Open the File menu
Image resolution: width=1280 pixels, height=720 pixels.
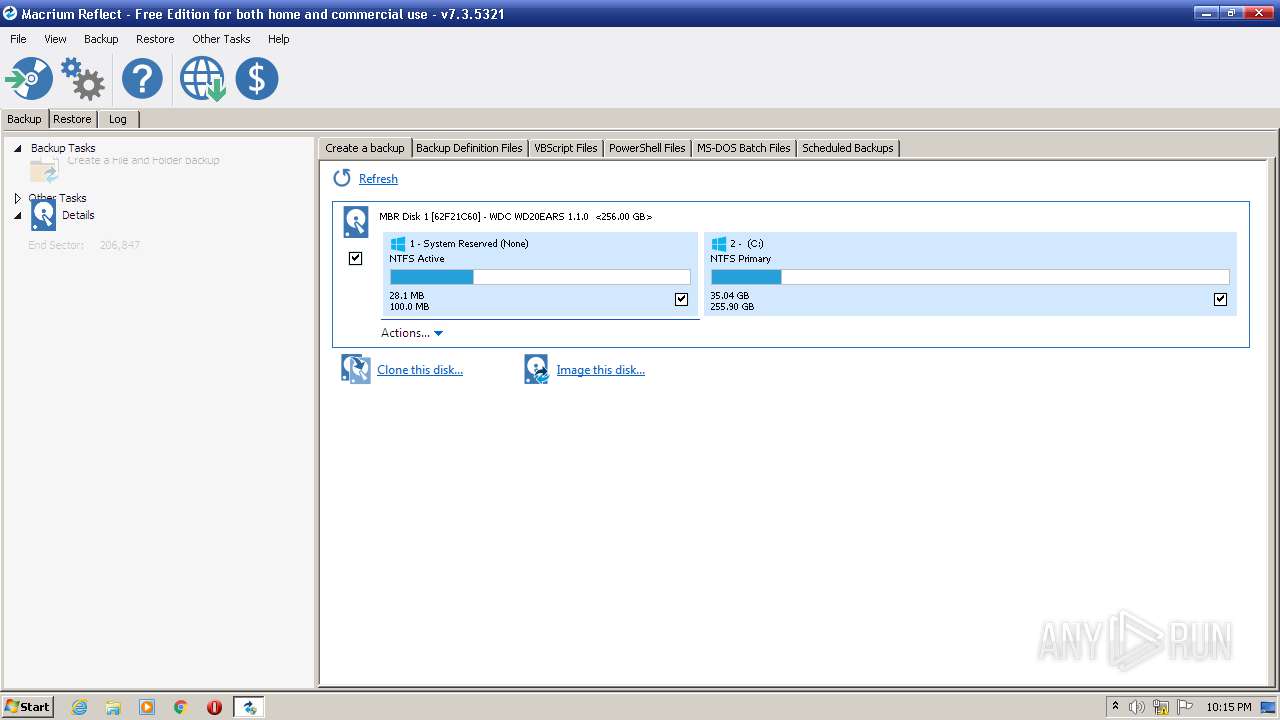click(x=18, y=39)
